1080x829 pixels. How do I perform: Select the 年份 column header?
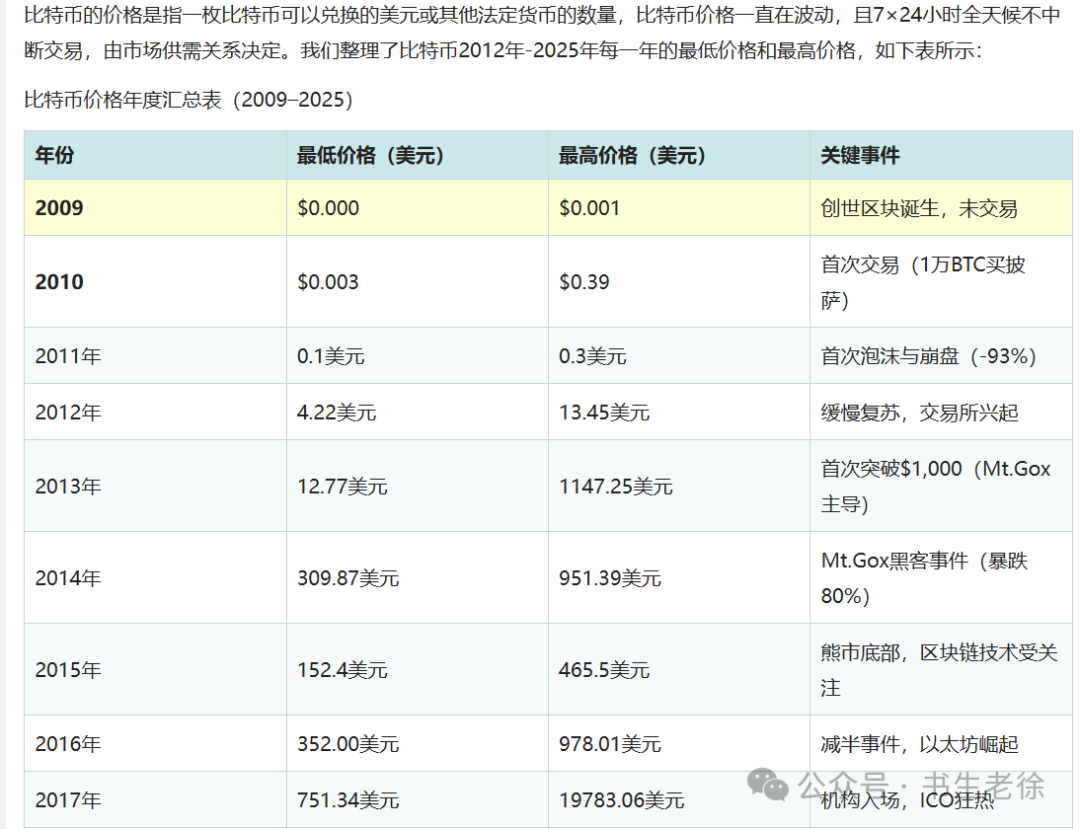click(x=156, y=155)
